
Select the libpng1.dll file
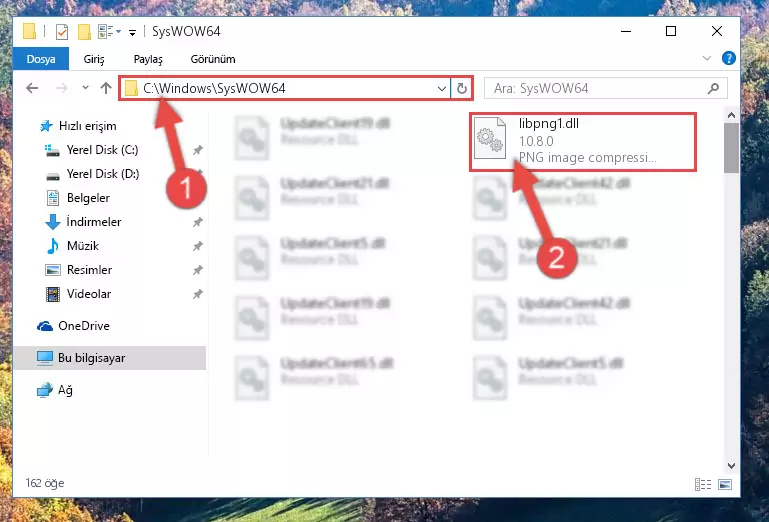[x=583, y=141]
